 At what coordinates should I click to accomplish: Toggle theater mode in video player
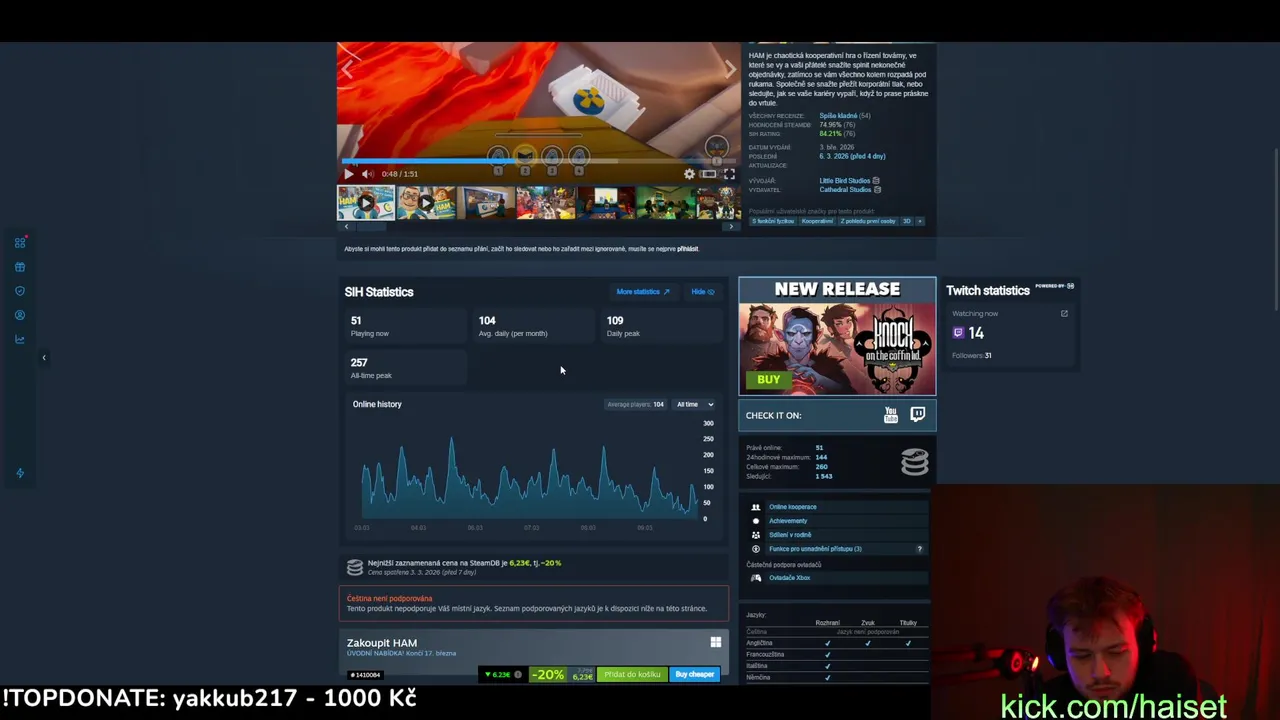tap(708, 174)
